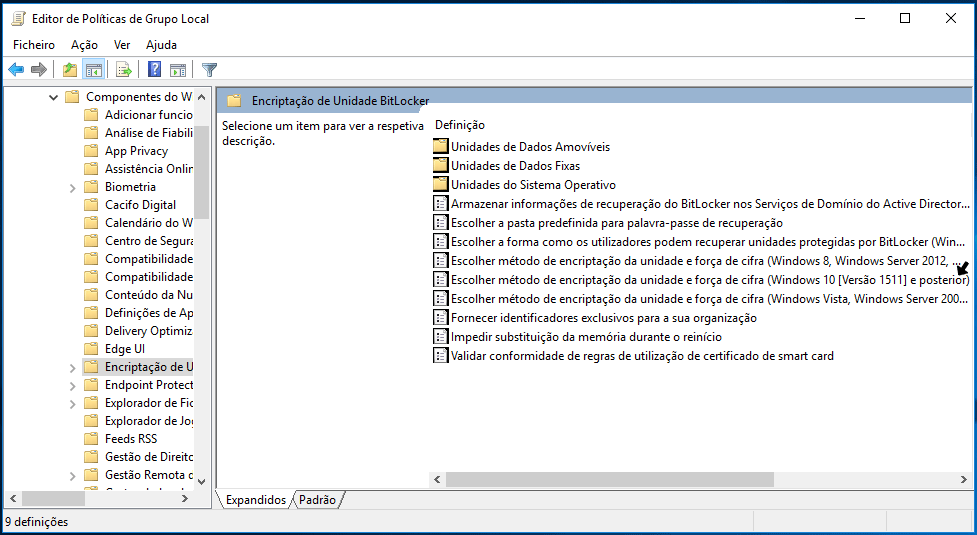Click folder icon of Unidades de Dados Fixas

(x=441, y=166)
